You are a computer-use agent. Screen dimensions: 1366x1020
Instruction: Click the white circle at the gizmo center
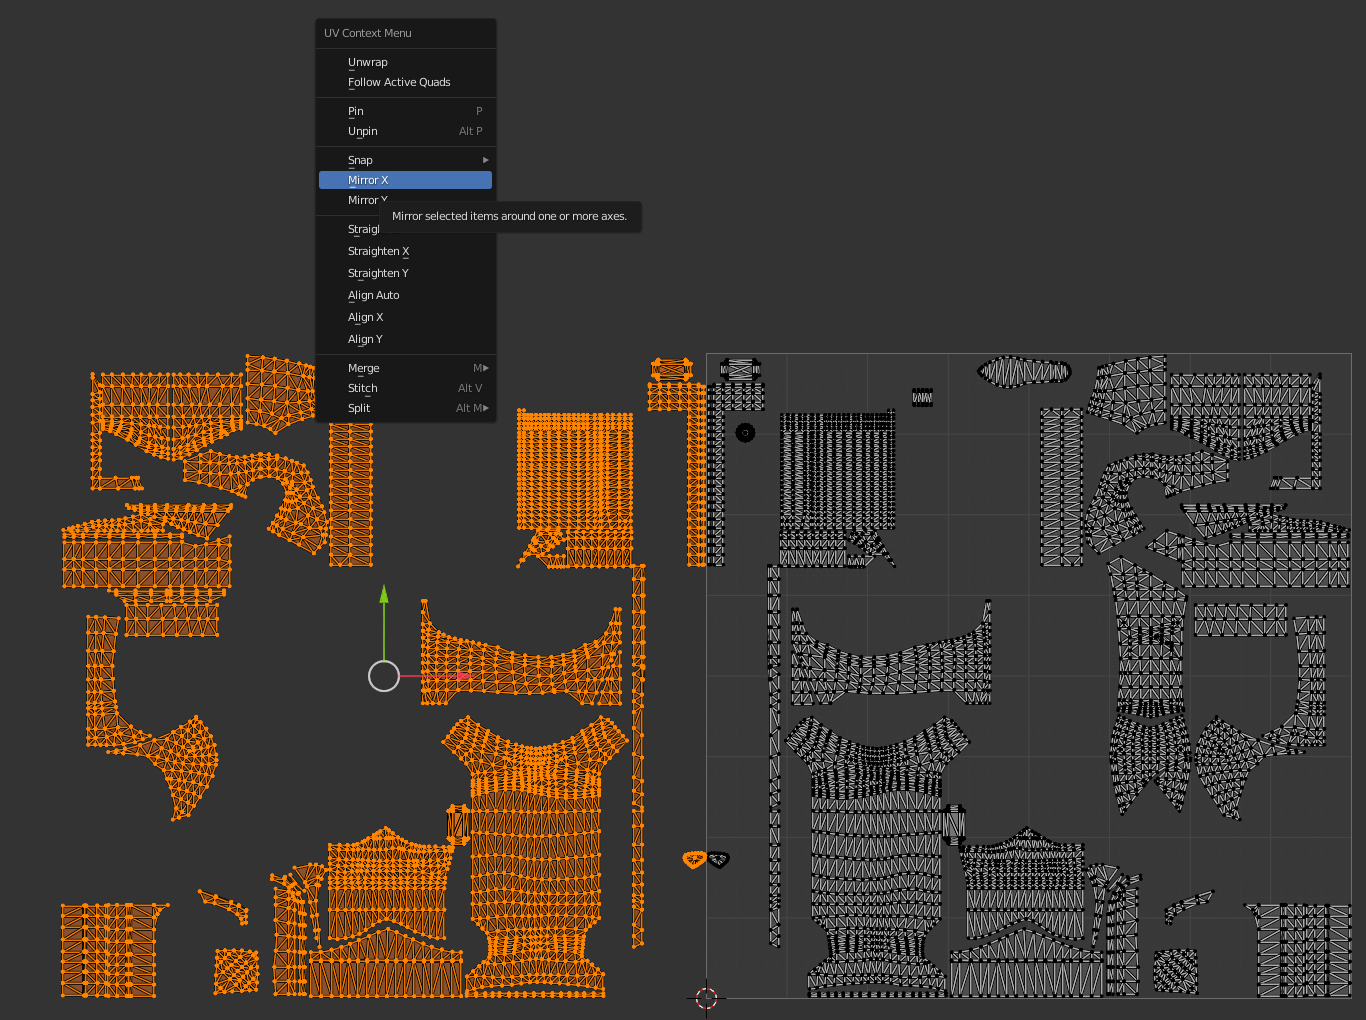coord(384,676)
